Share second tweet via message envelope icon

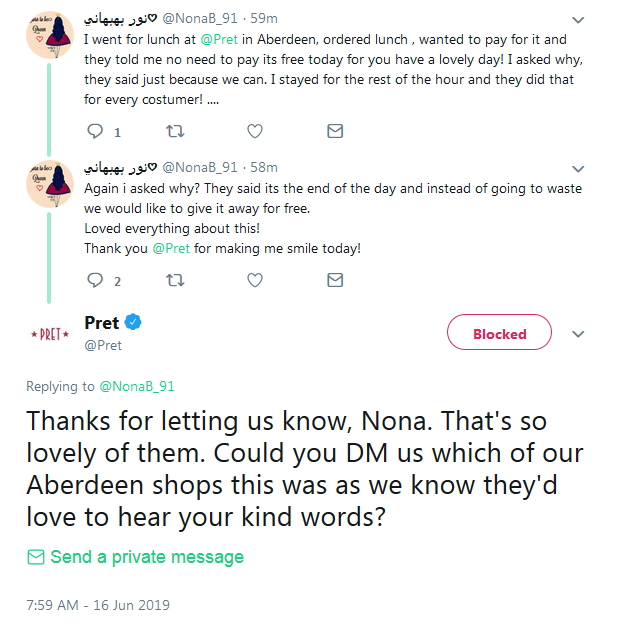point(335,281)
